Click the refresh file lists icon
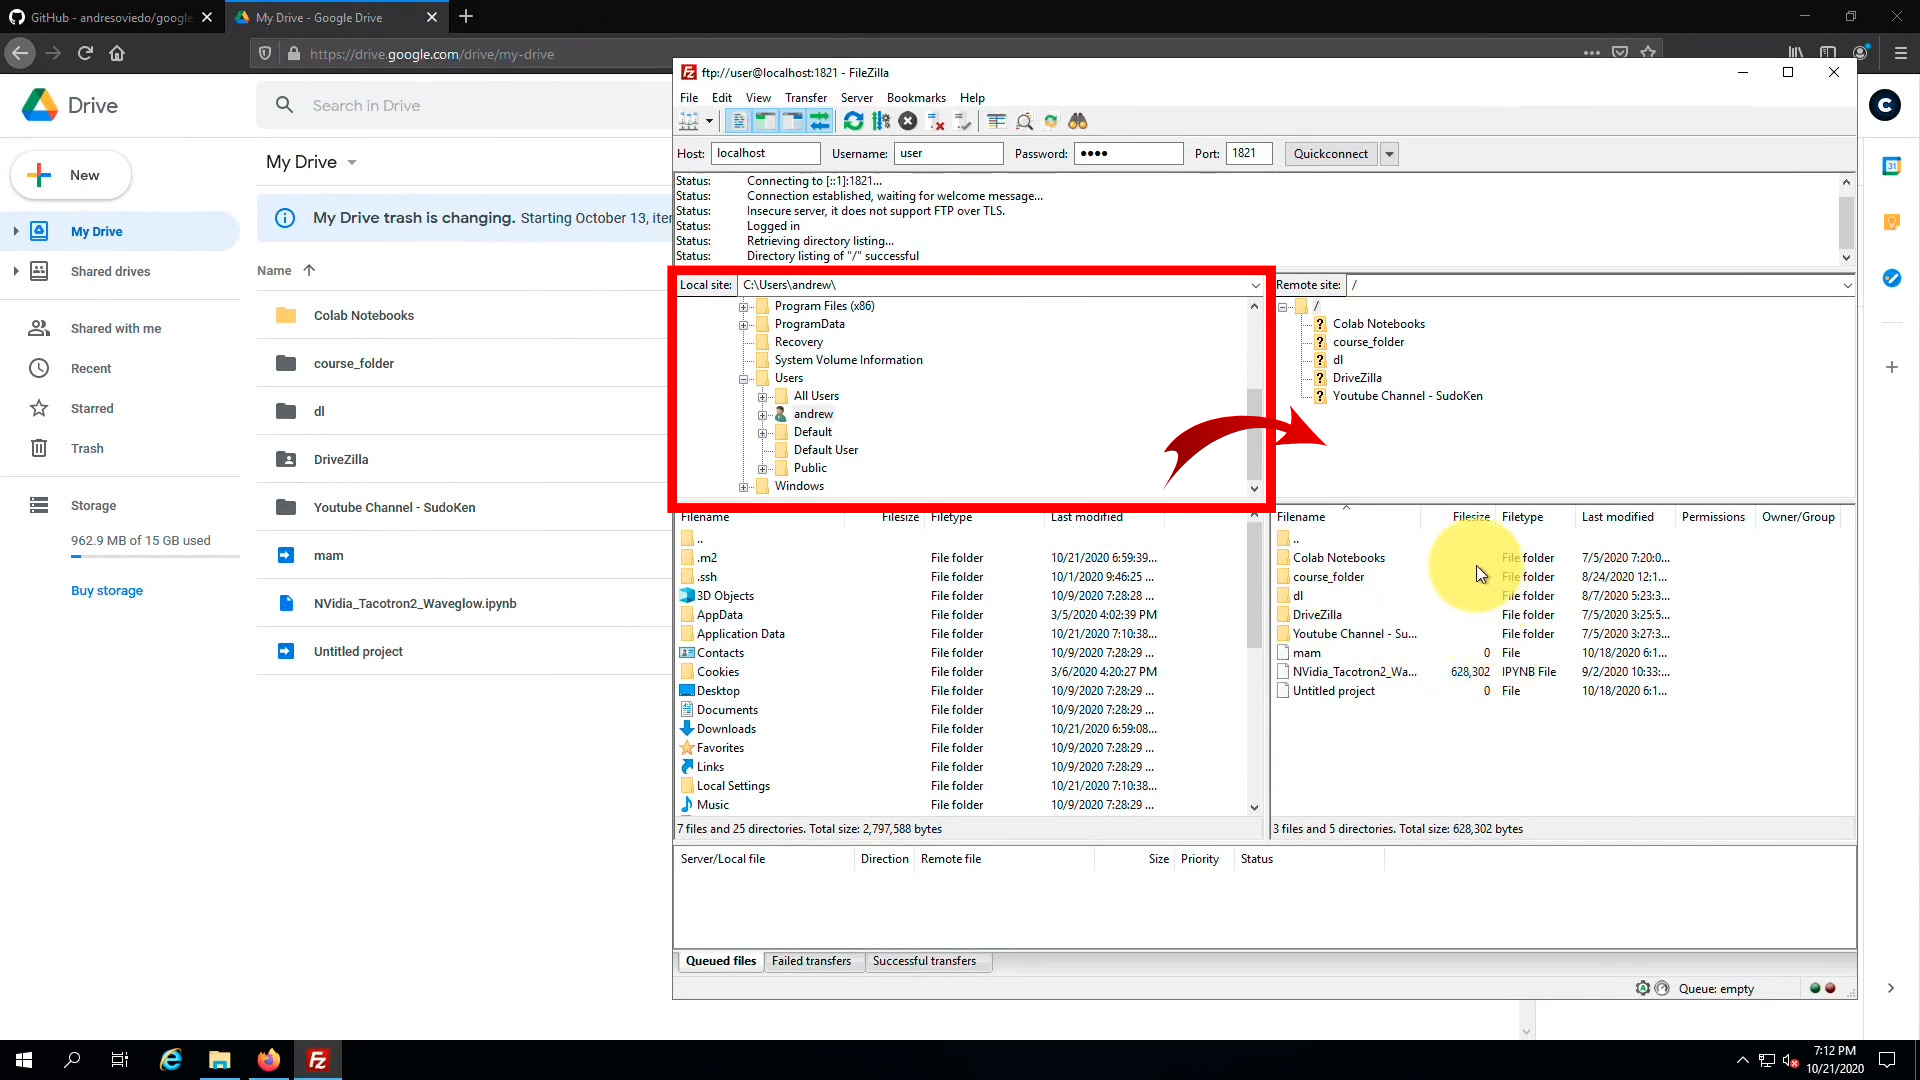The image size is (1920, 1080). coord(853,121)
